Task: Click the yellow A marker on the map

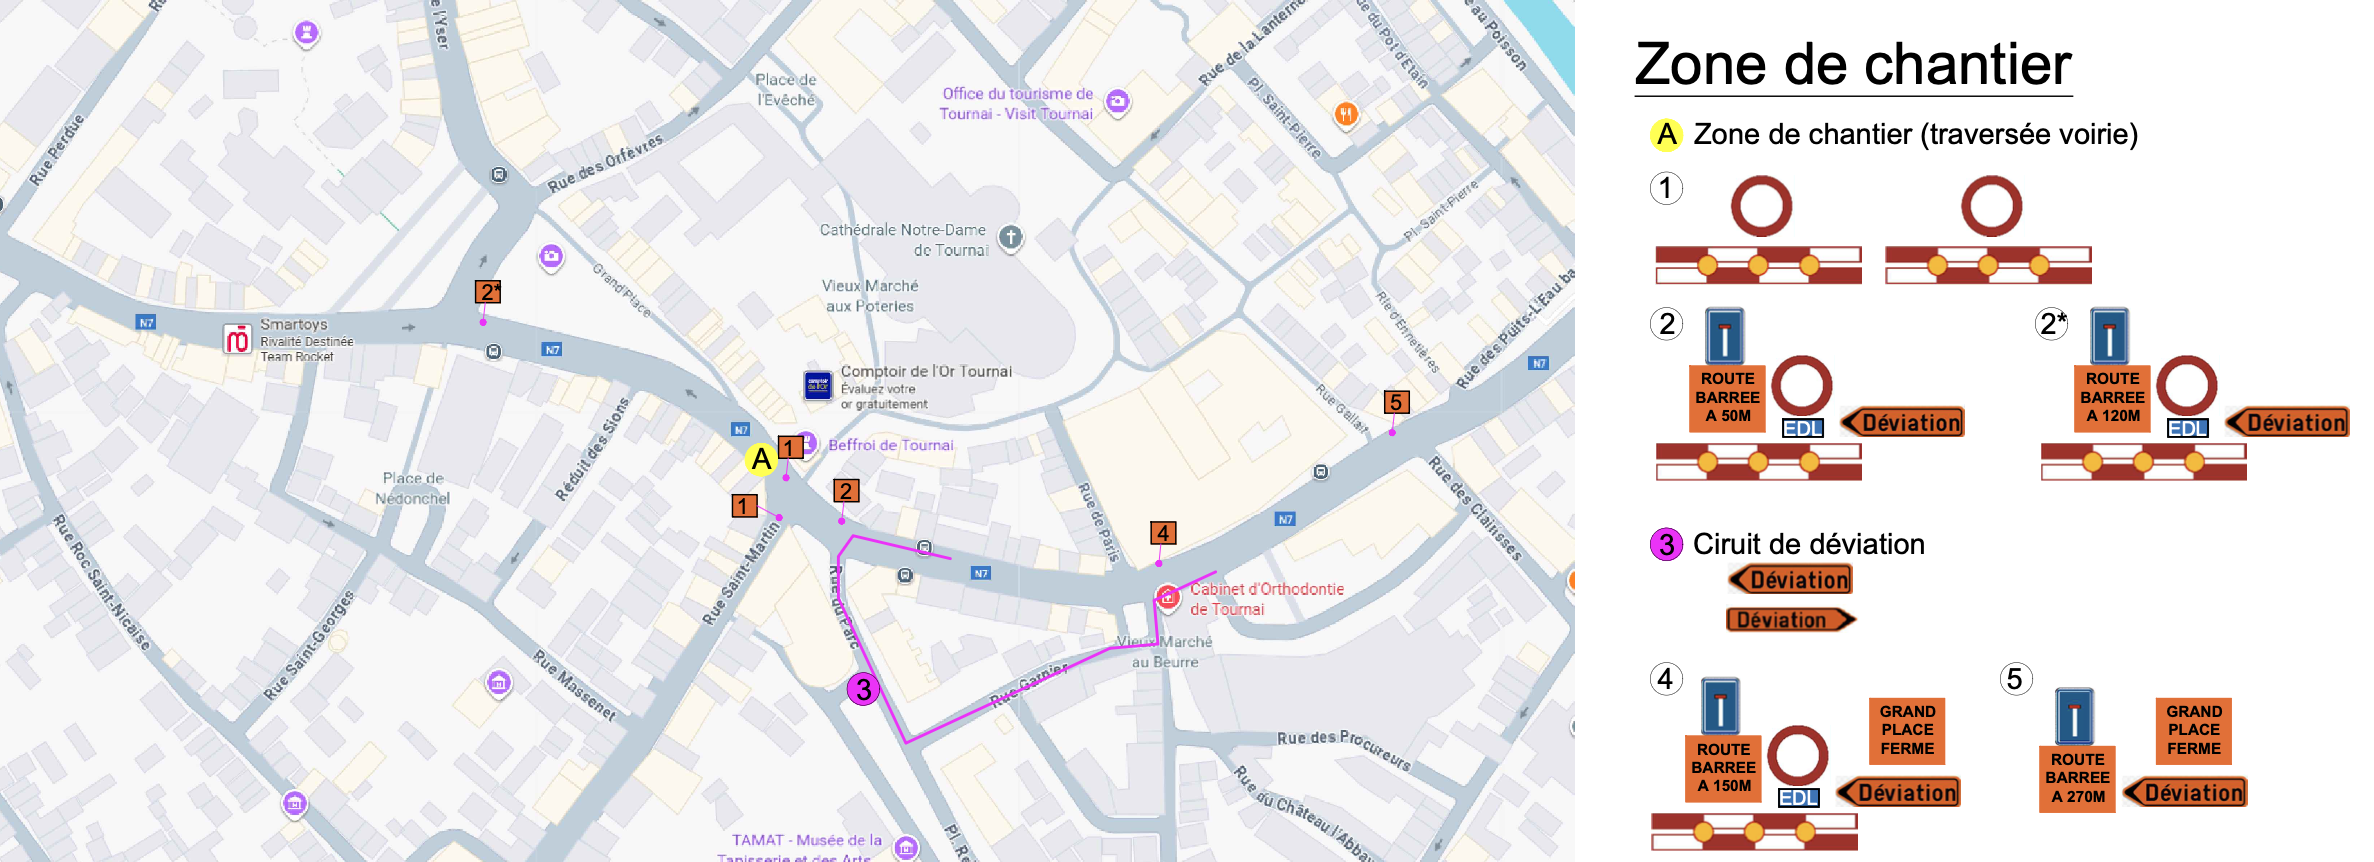Action: pyautogui.click(x=762, y=459)
